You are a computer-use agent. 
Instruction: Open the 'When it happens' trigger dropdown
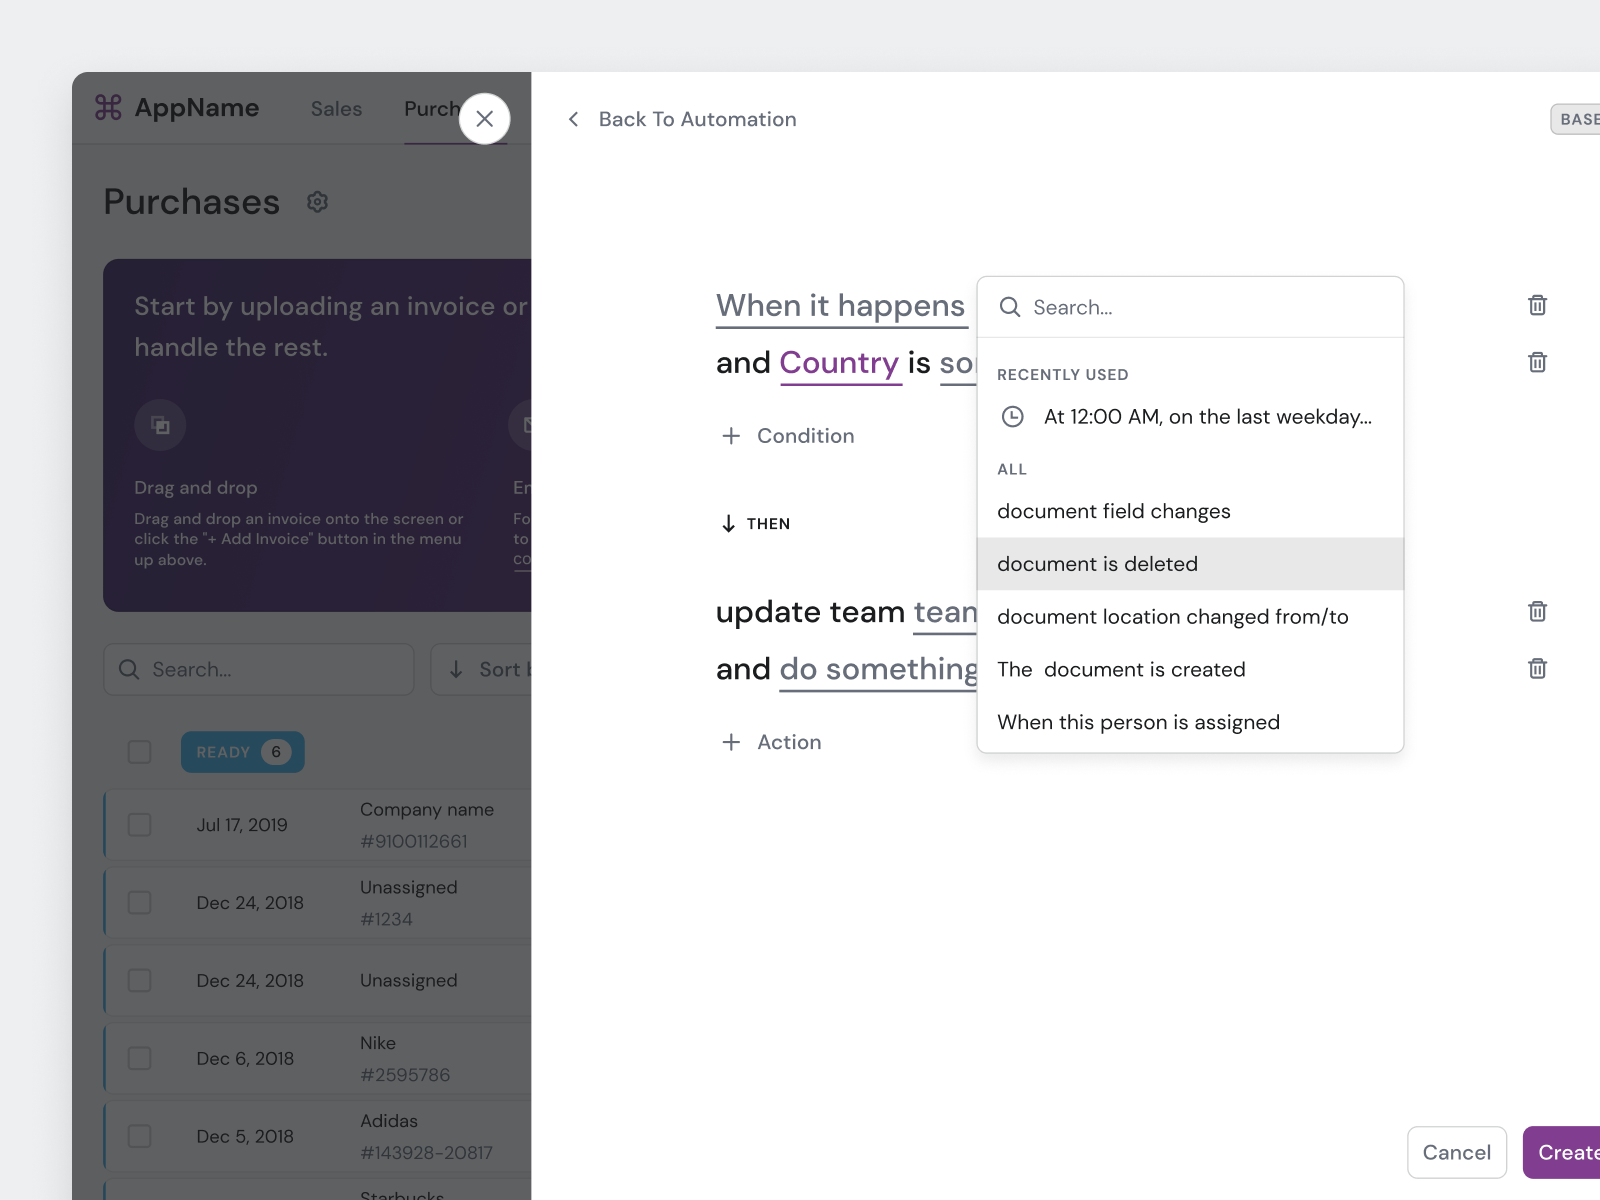(x=840, y=306)
